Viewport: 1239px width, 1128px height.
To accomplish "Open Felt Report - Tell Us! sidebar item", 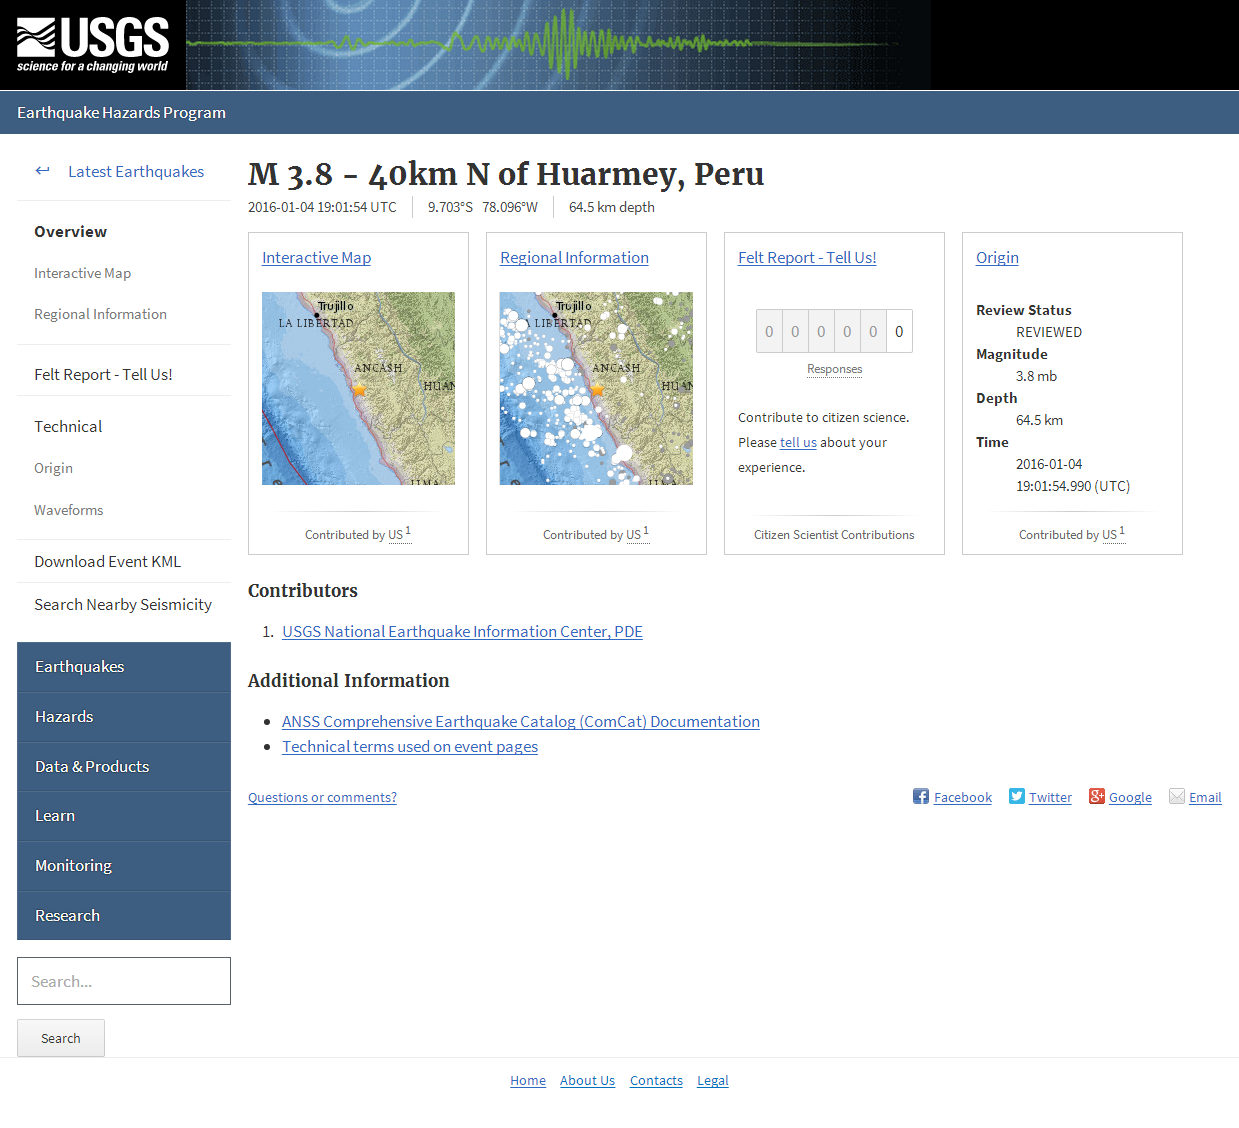I will (x=103, y=374).
